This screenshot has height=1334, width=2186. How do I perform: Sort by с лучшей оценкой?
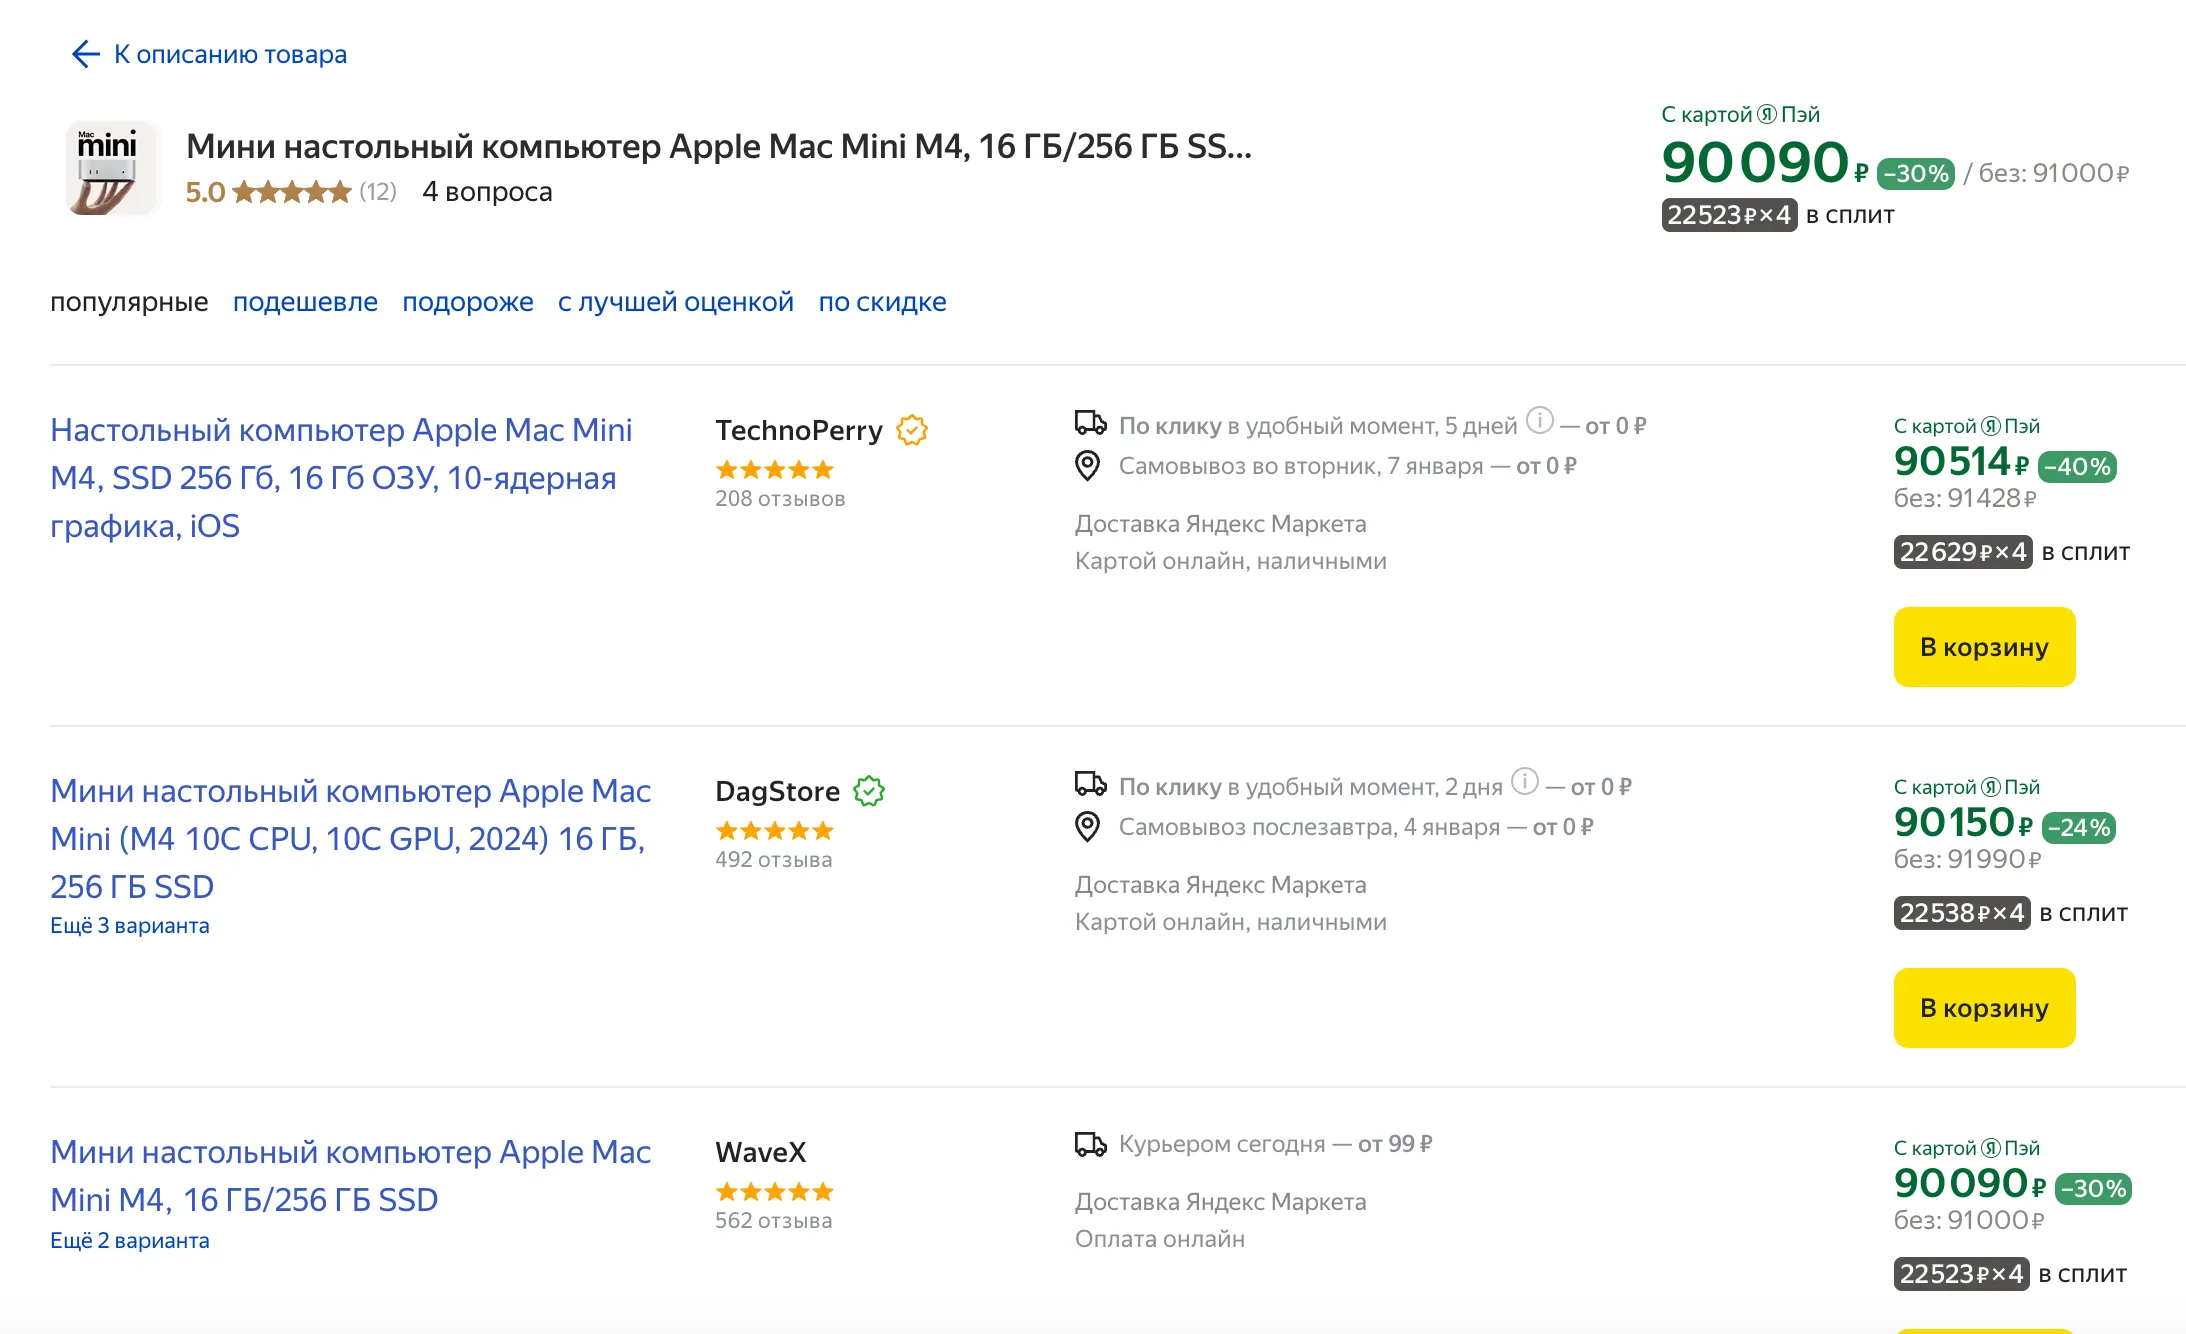(675, 302)
